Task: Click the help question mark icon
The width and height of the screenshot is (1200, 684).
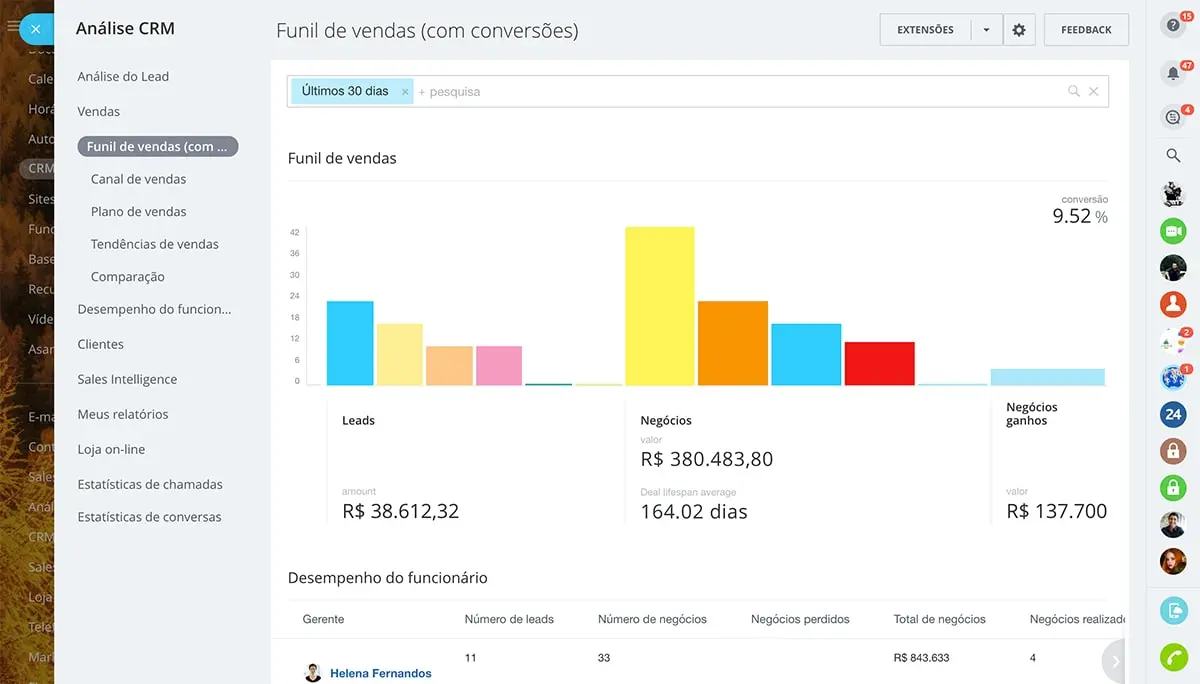Action: pyautogui.click(x=1172, y=27)
